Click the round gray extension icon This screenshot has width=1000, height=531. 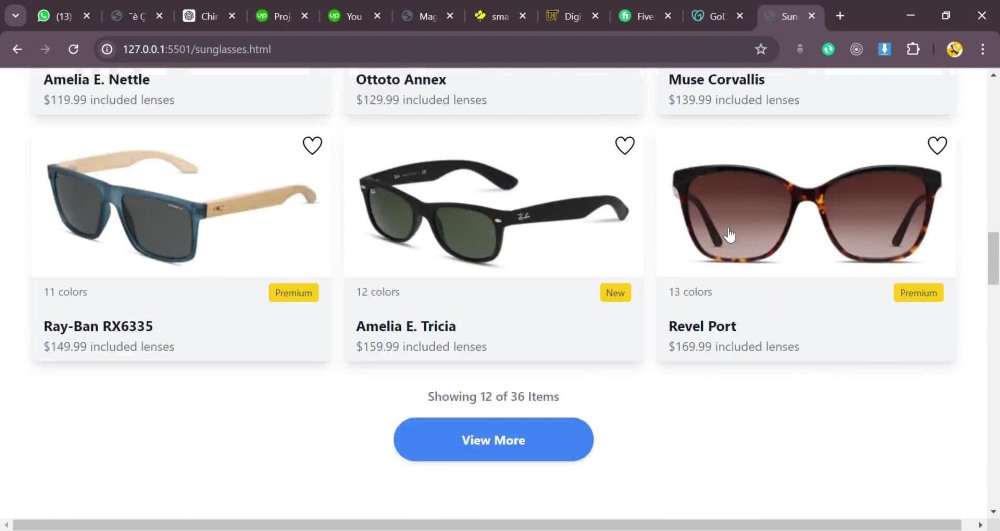click(x=856, y=49)
